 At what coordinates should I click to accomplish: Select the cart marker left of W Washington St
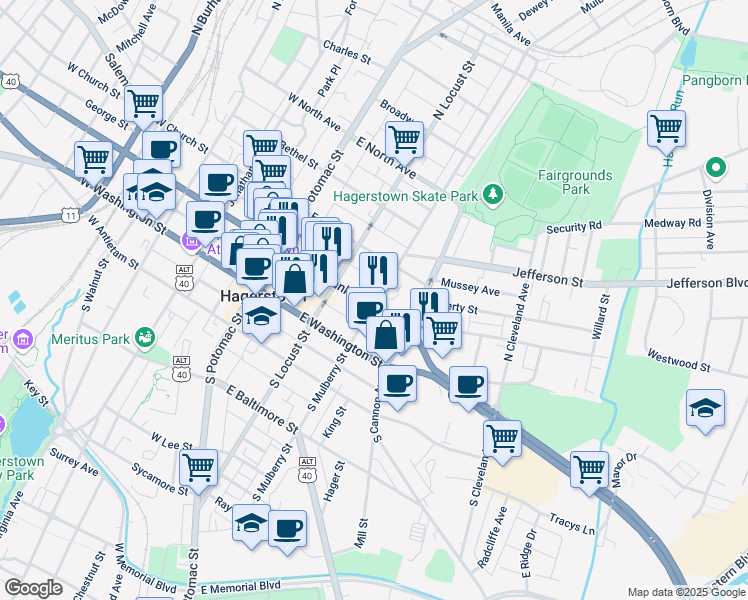point(94,161)
